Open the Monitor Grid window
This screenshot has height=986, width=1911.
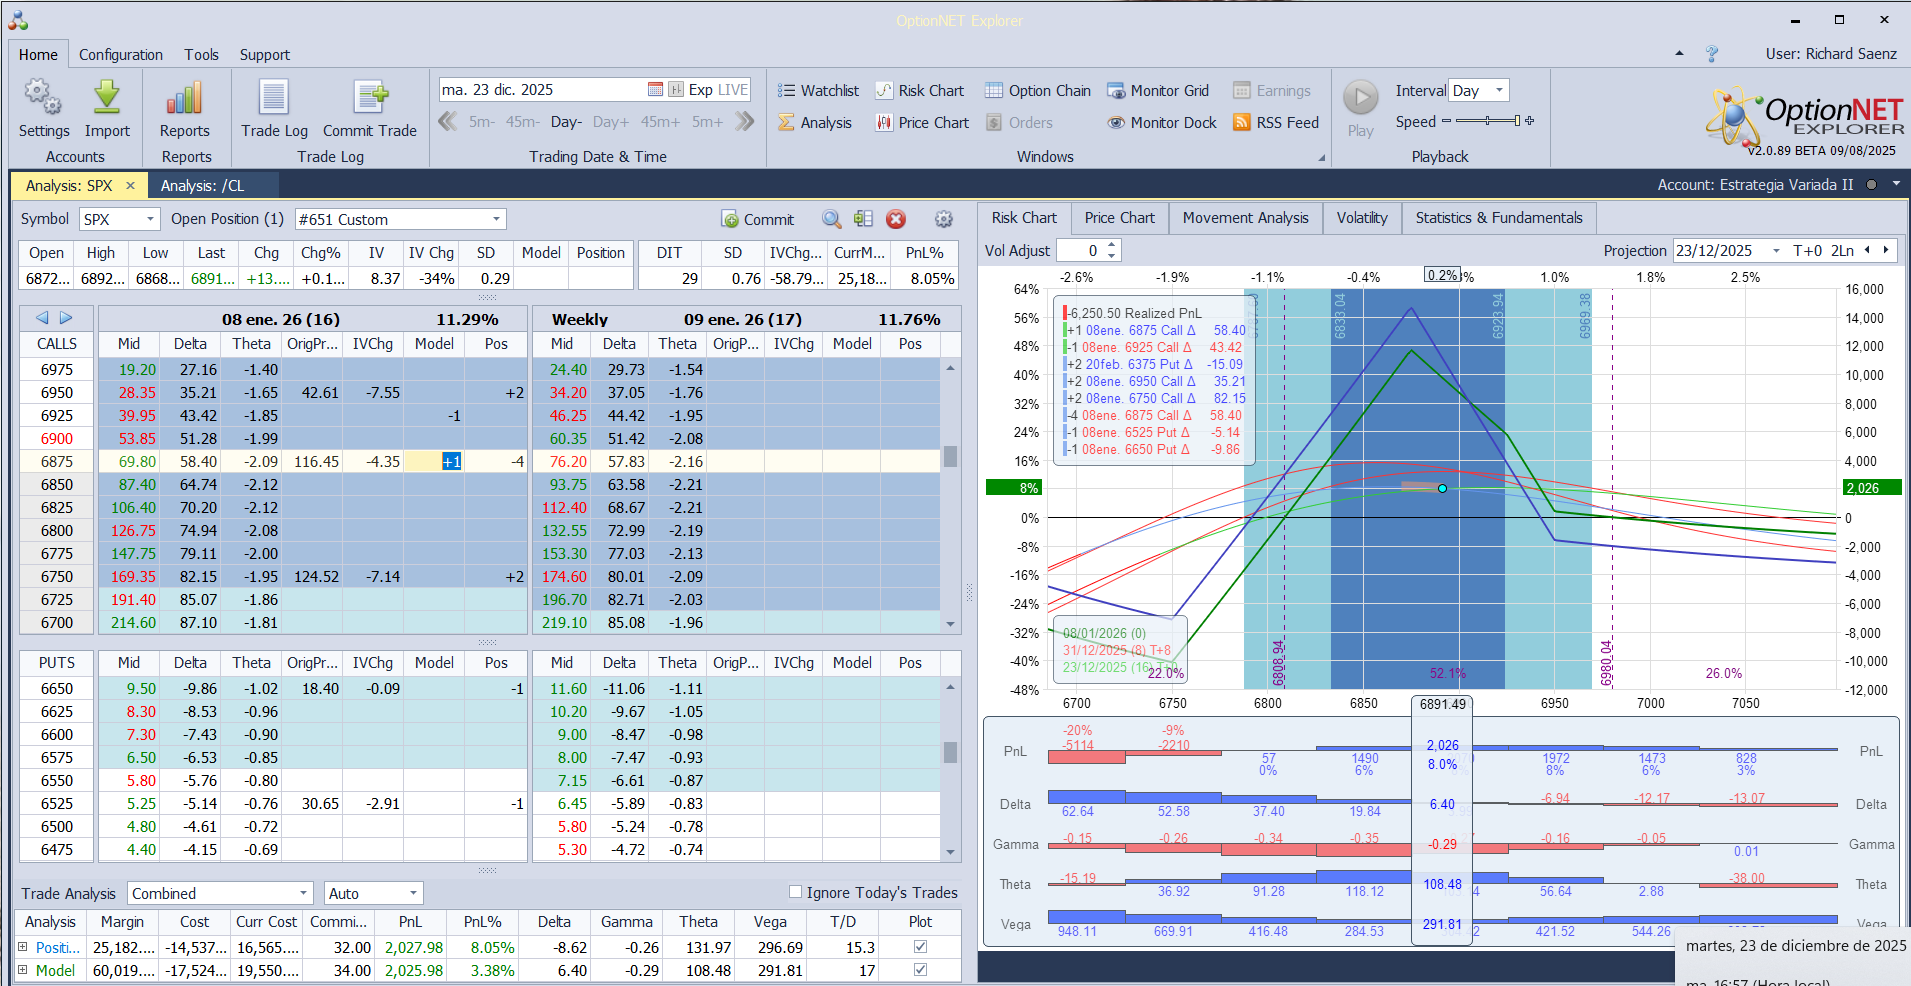pos(1158,91)
